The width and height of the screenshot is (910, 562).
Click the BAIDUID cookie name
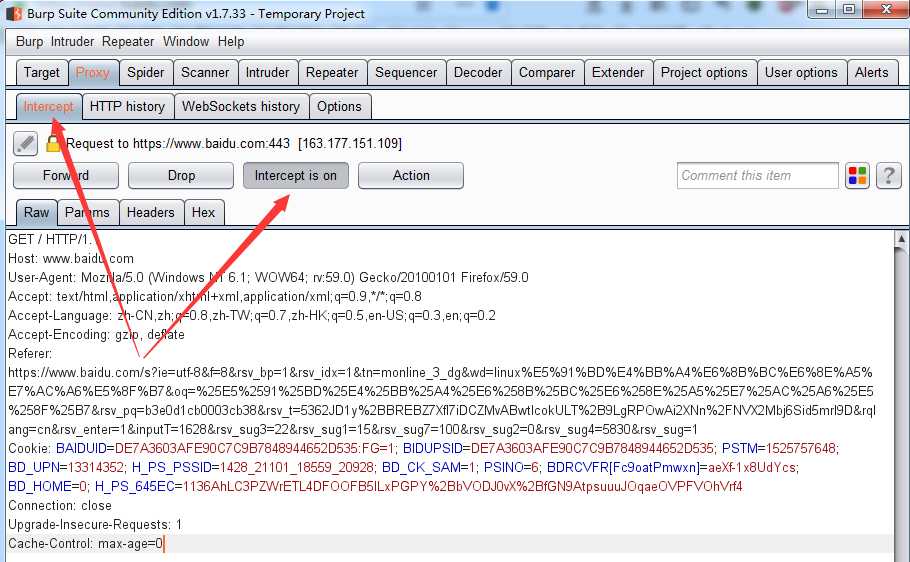(x=81, y=449)
